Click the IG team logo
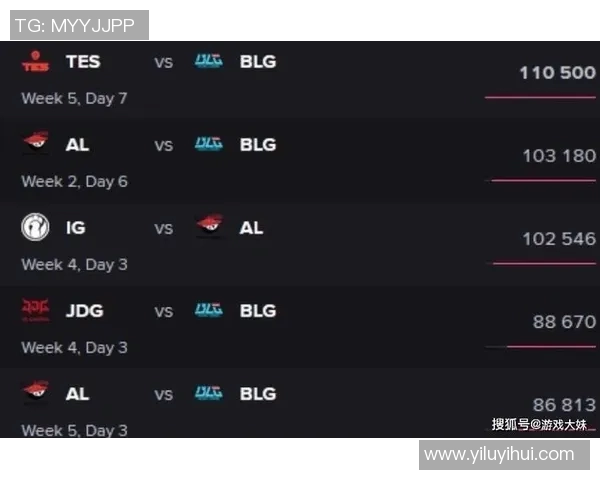600x480 pixels. [x=35, y=227]
